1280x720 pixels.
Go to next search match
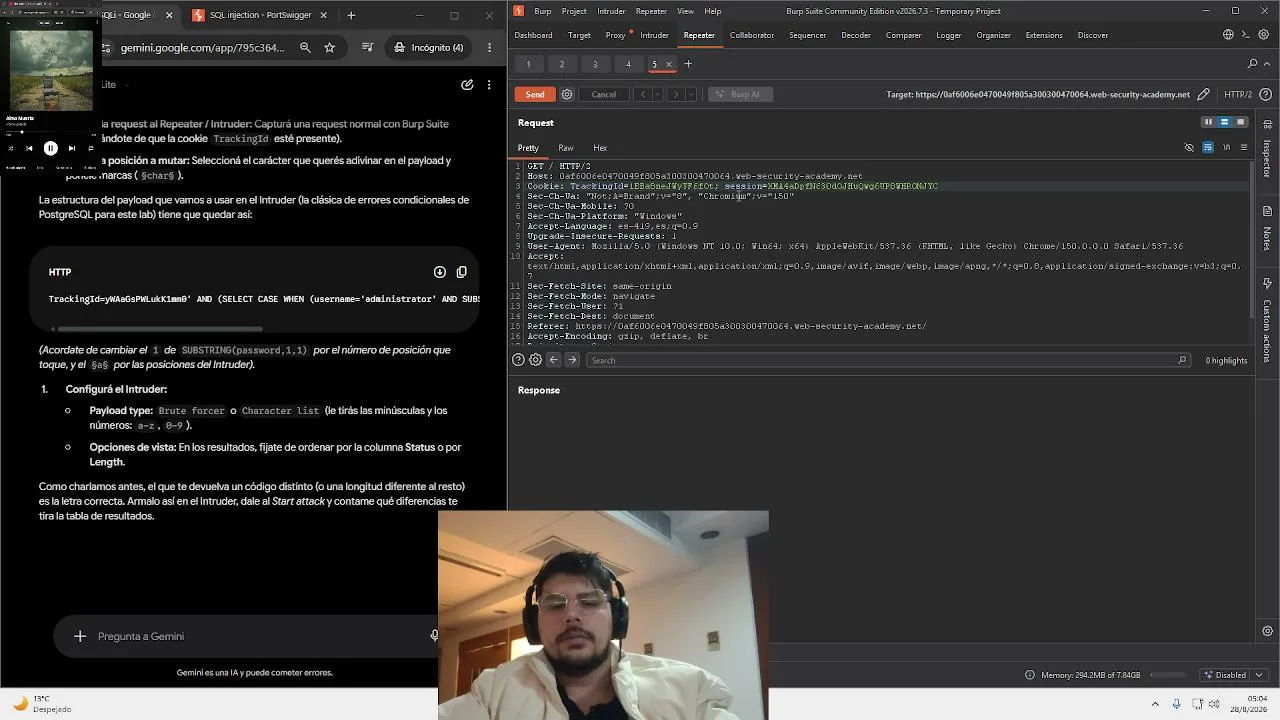click(x=572, y=360)
